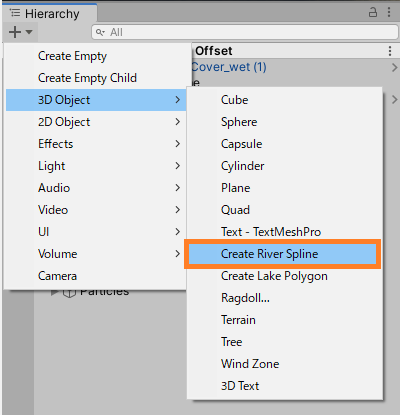Screen dimensions: 400x415
Task: Select Text - TextMeshPro entry
Action: tap(284, 232)
